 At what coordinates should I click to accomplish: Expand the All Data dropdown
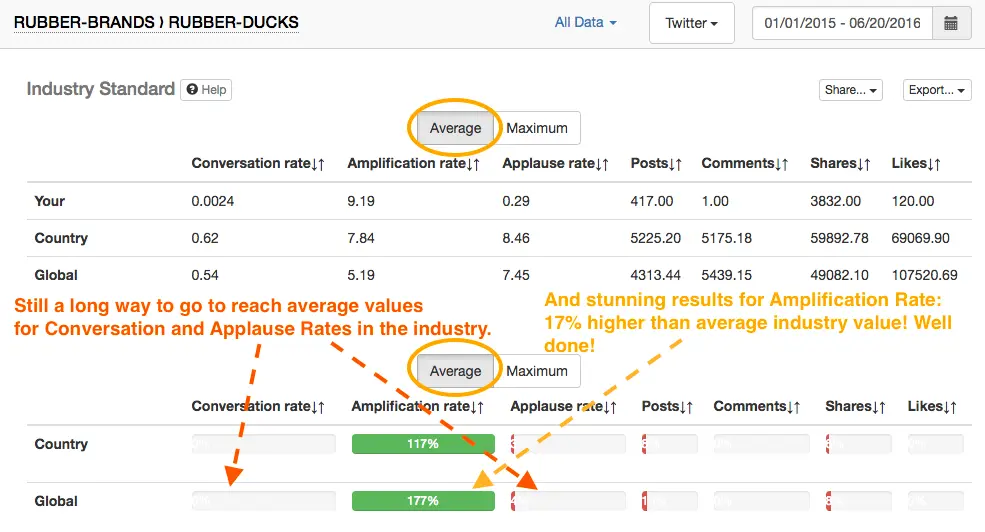586,22
